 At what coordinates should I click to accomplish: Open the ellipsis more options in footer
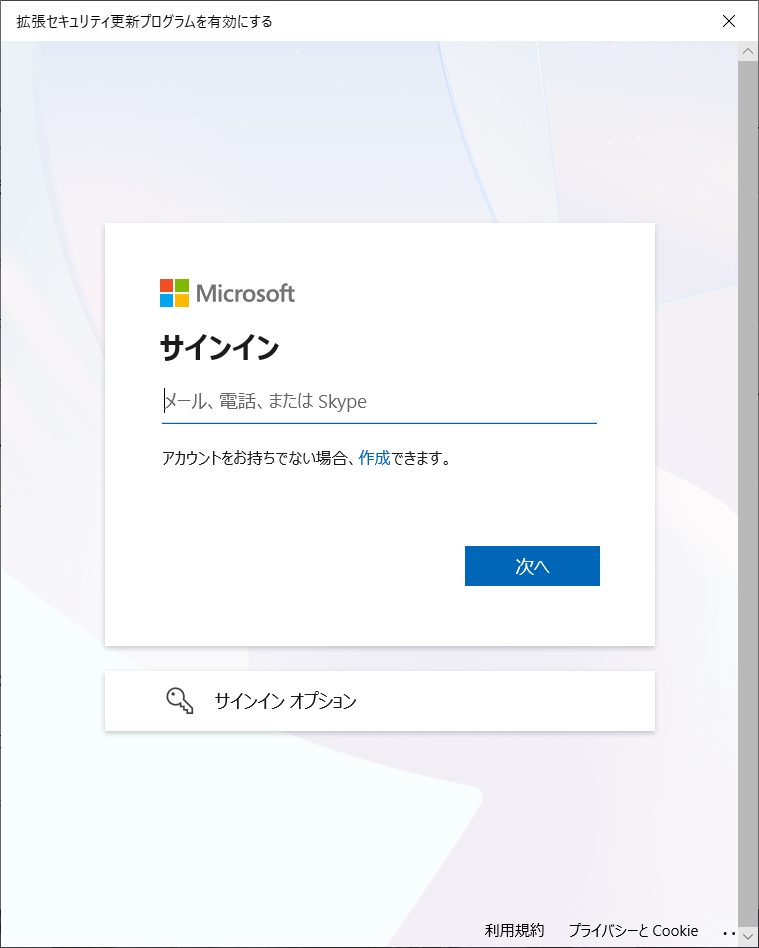[729, 933]
